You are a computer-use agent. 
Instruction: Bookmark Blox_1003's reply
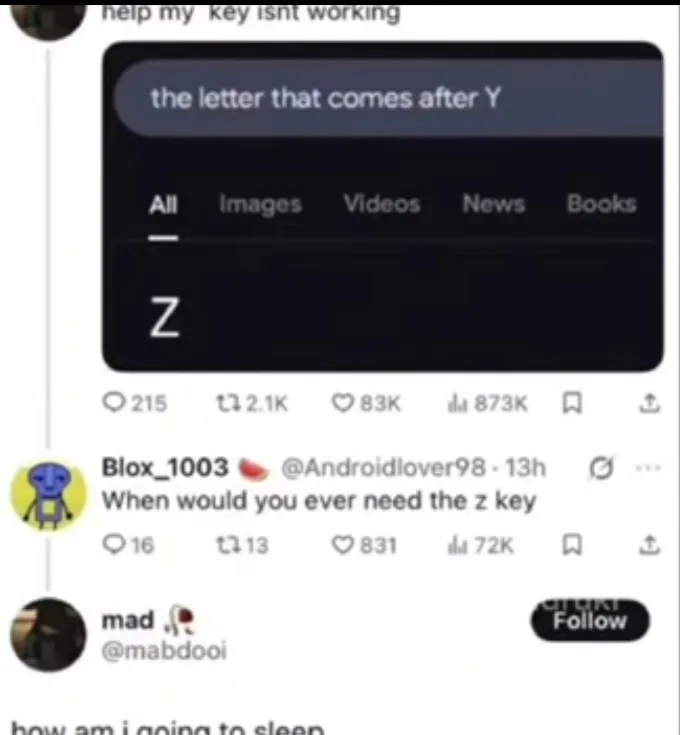pos(572,545)
